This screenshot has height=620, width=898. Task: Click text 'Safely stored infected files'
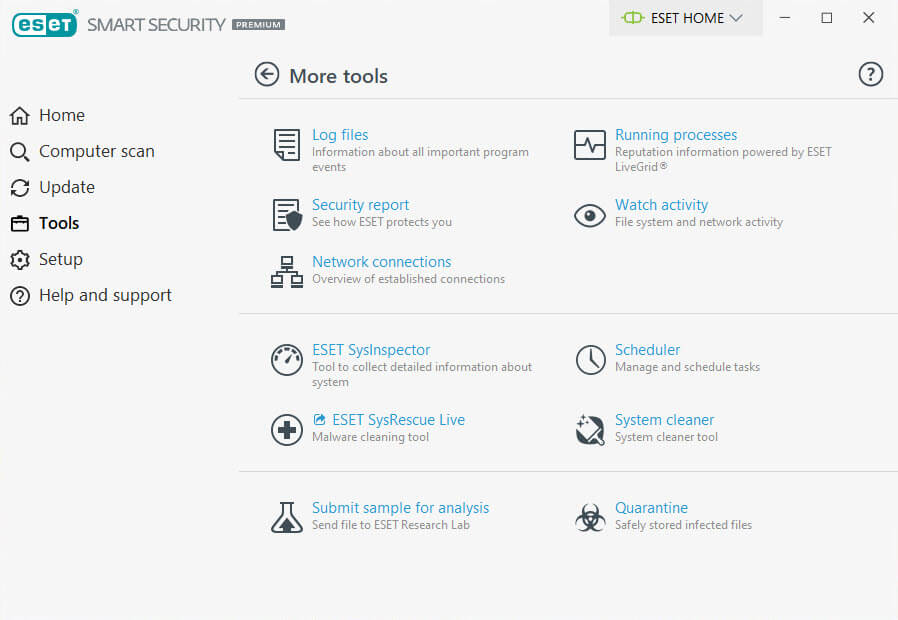683,525
